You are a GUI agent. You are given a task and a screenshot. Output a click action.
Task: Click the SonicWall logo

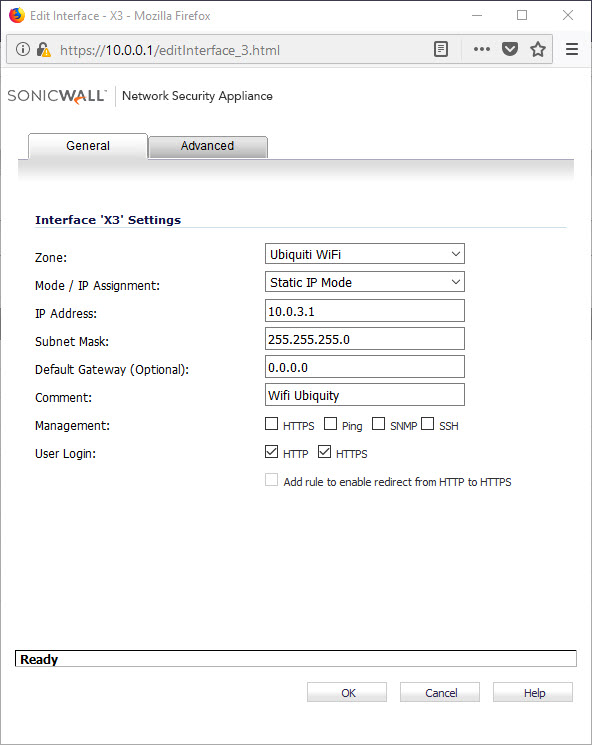coord(57,96)
